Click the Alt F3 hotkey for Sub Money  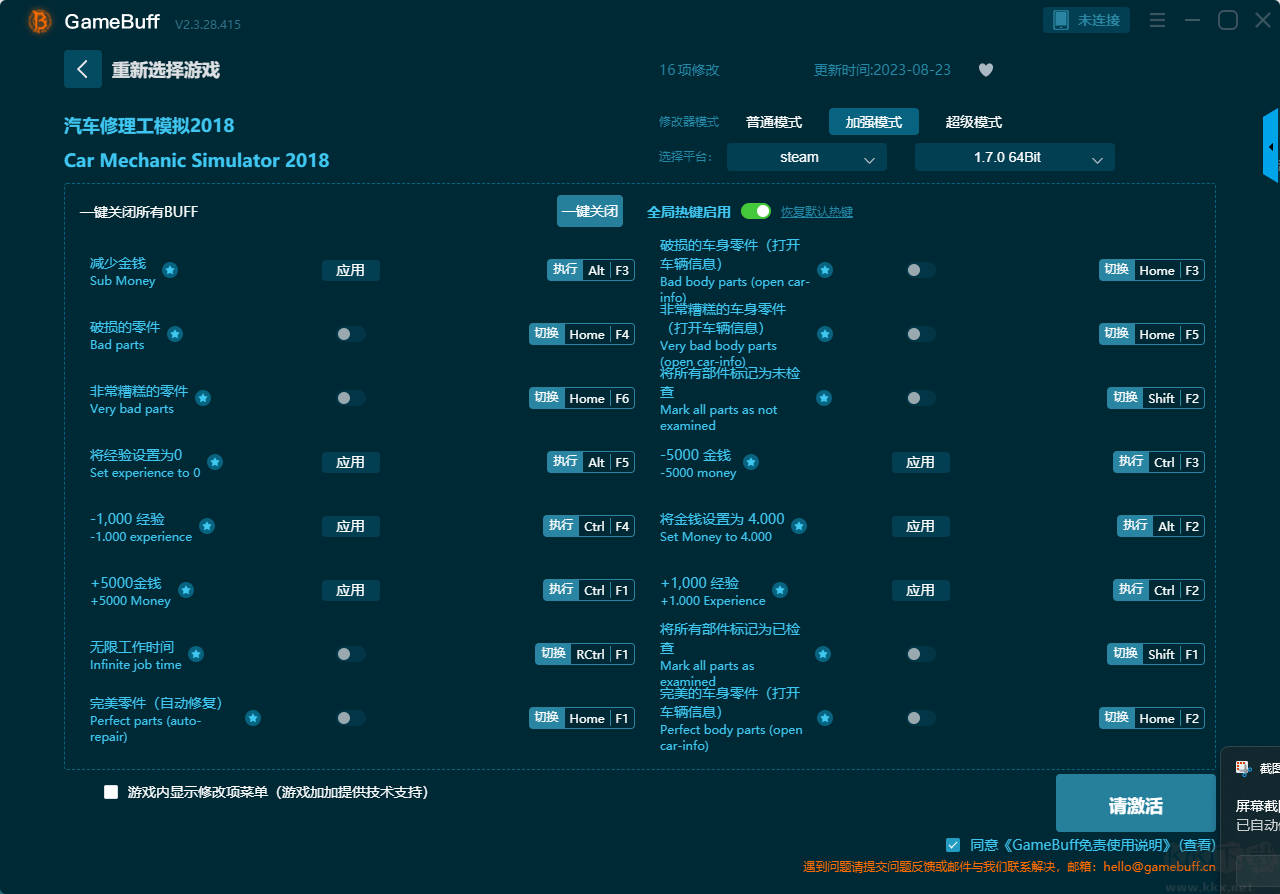[591, 270]
